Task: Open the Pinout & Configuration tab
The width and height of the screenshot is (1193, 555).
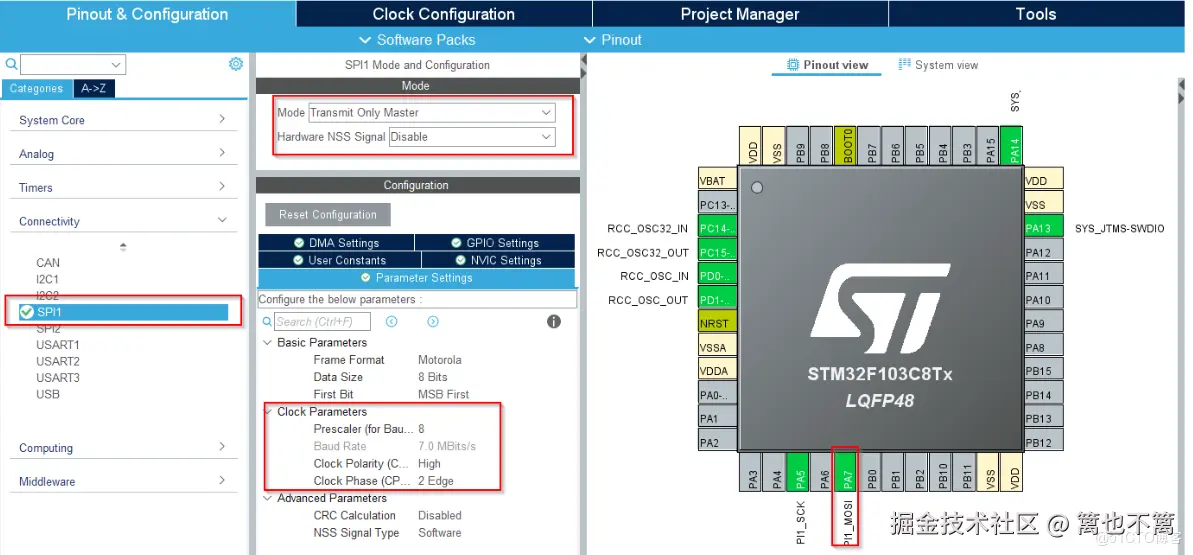Action: pyautogui.click(x=147, y=14)
